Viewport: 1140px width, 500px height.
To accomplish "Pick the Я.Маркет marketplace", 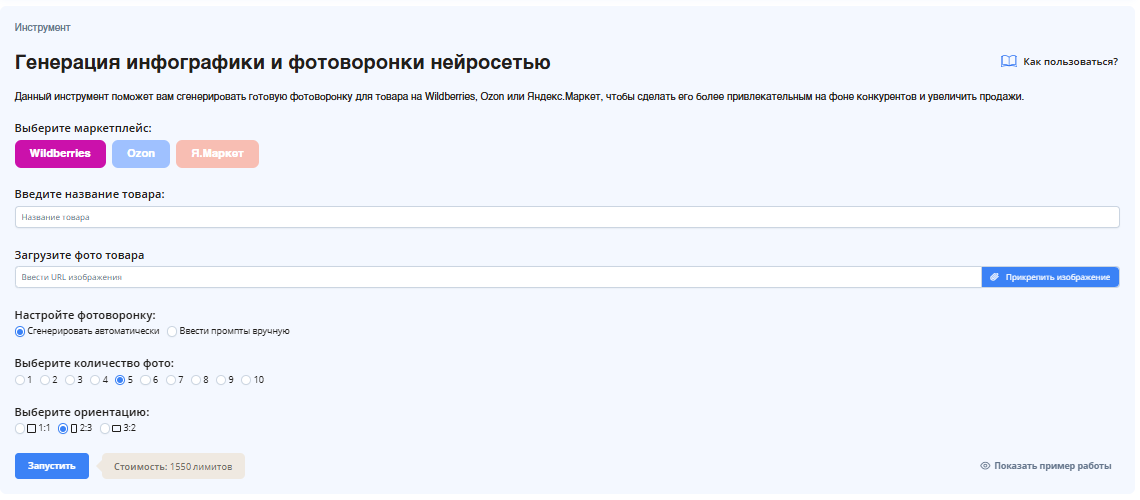I will click(217, 154).
